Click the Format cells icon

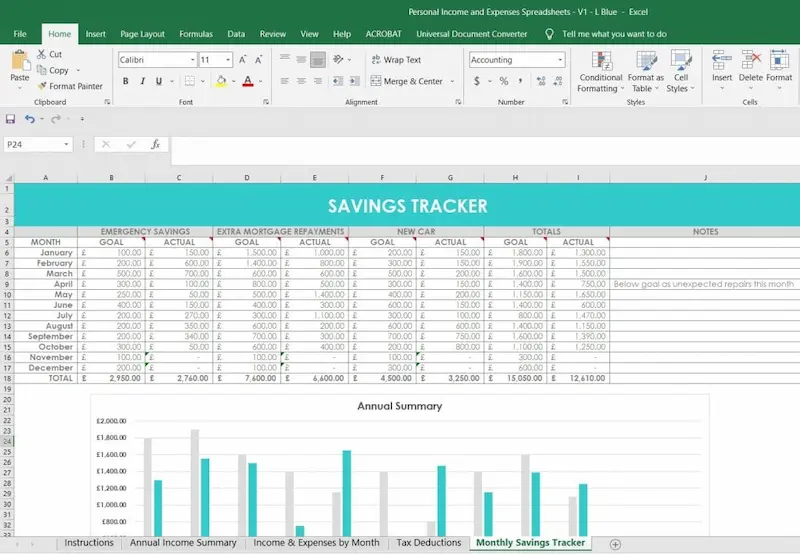click(779, 60)
